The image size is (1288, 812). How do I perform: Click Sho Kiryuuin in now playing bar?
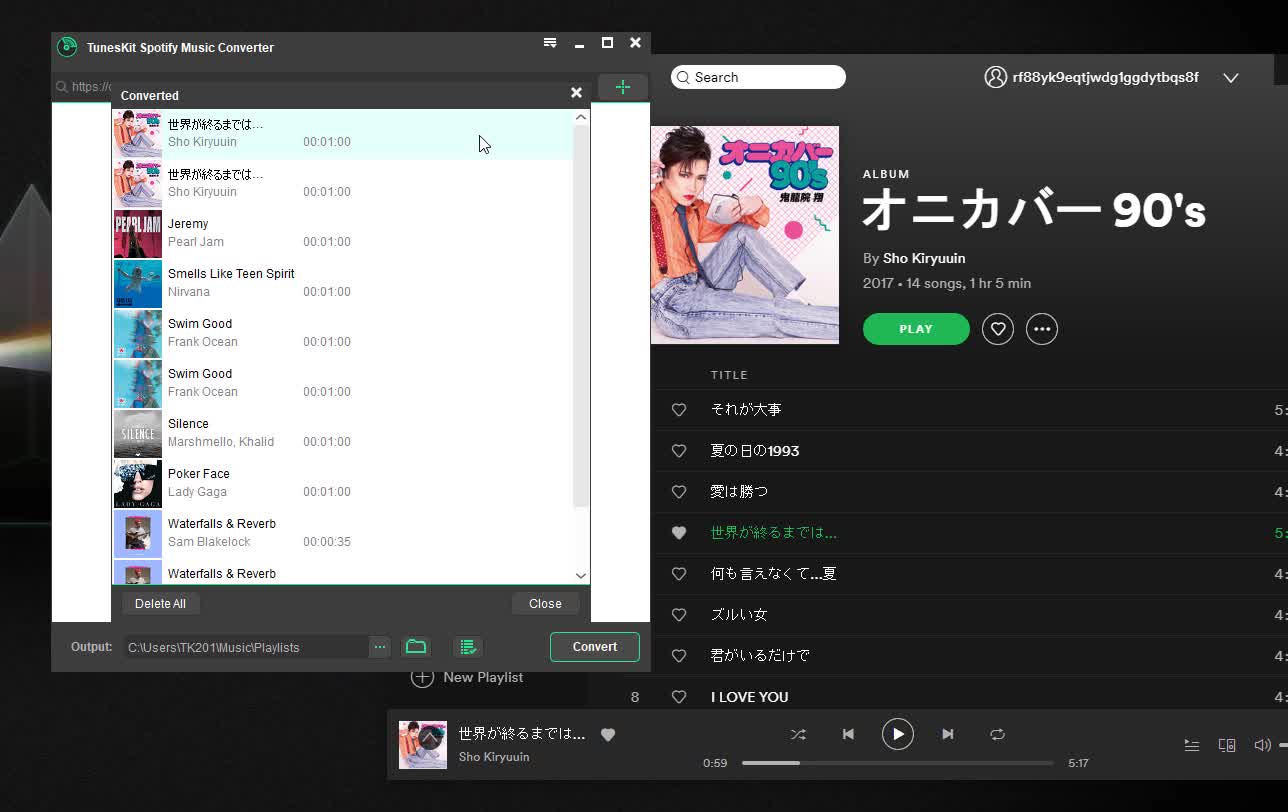[x=494, y=757]
